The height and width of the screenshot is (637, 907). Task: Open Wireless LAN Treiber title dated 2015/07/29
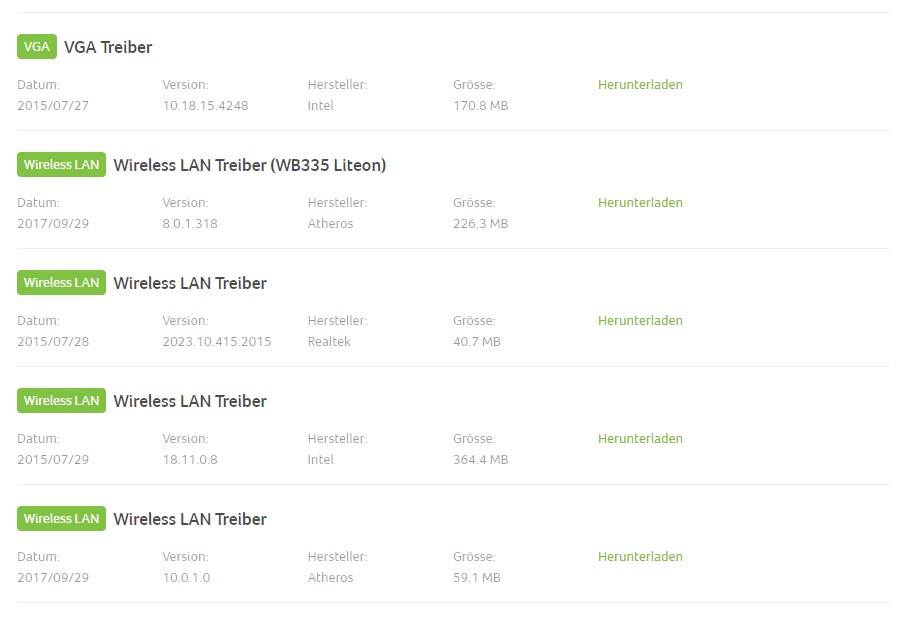[190, 401]
